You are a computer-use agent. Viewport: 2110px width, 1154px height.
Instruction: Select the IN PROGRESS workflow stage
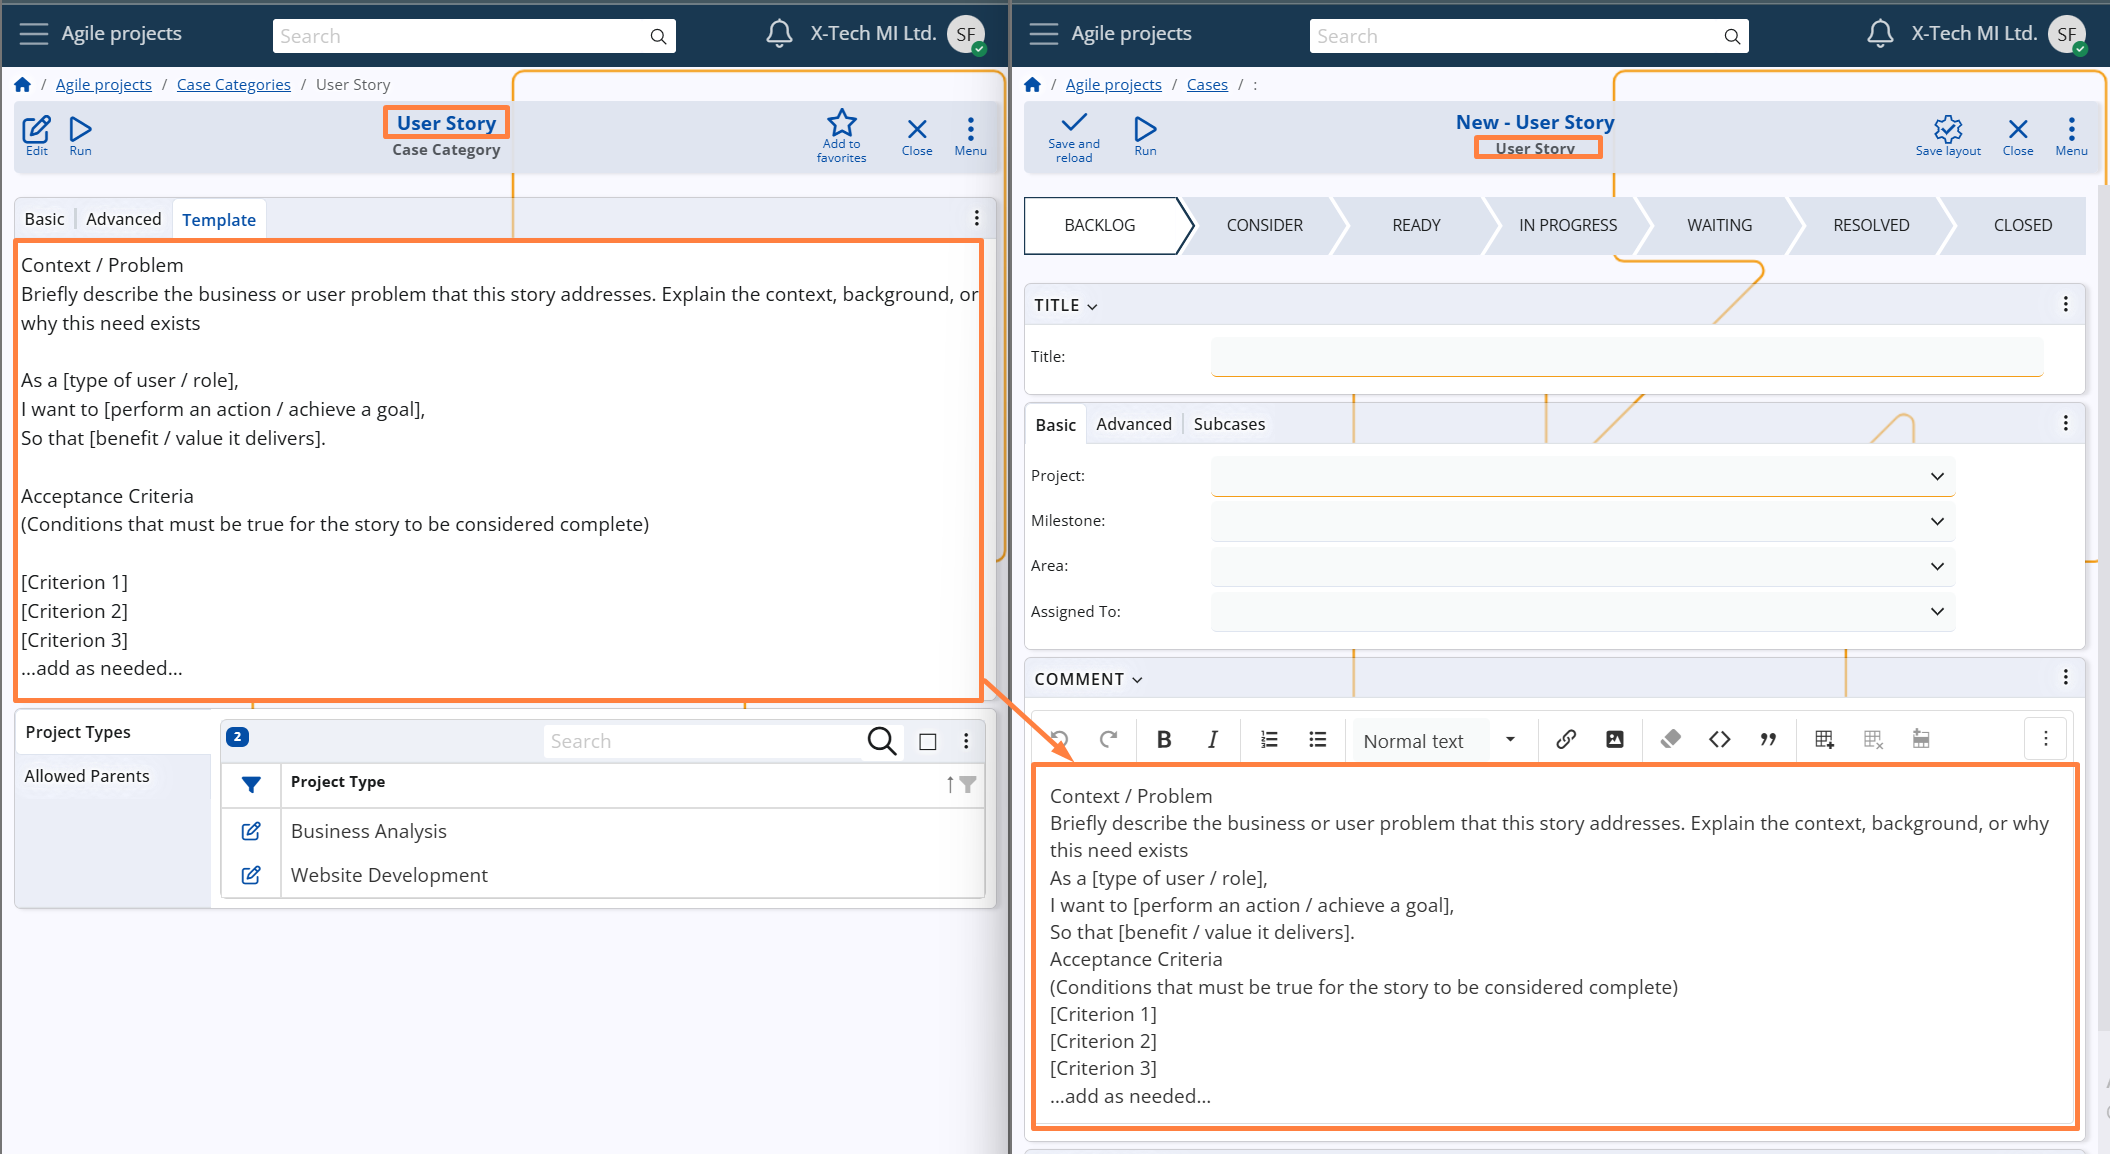coord(1567,225)
